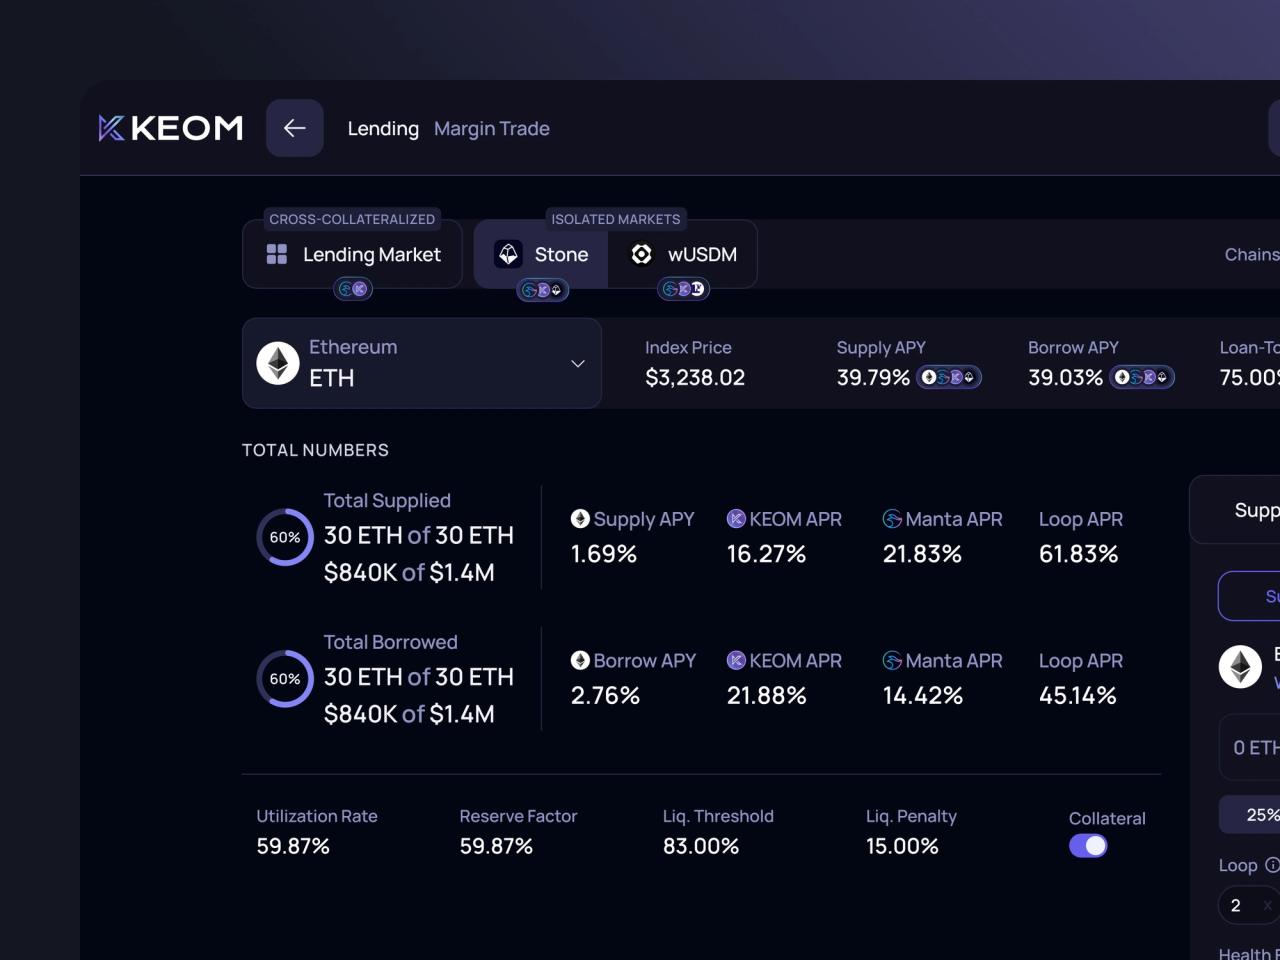Click the Manta APR icon in supply row

click(892, 519)
